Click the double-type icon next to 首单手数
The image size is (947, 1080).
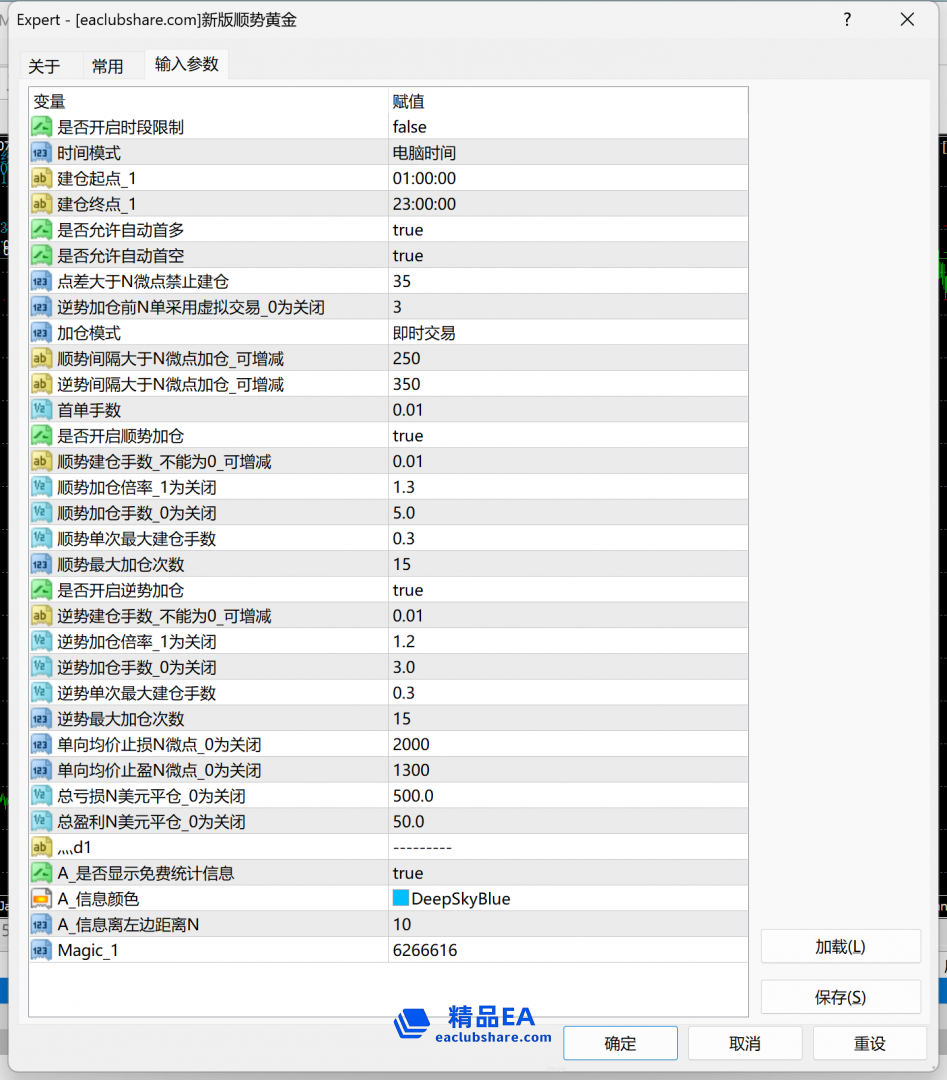coord(41,410)
